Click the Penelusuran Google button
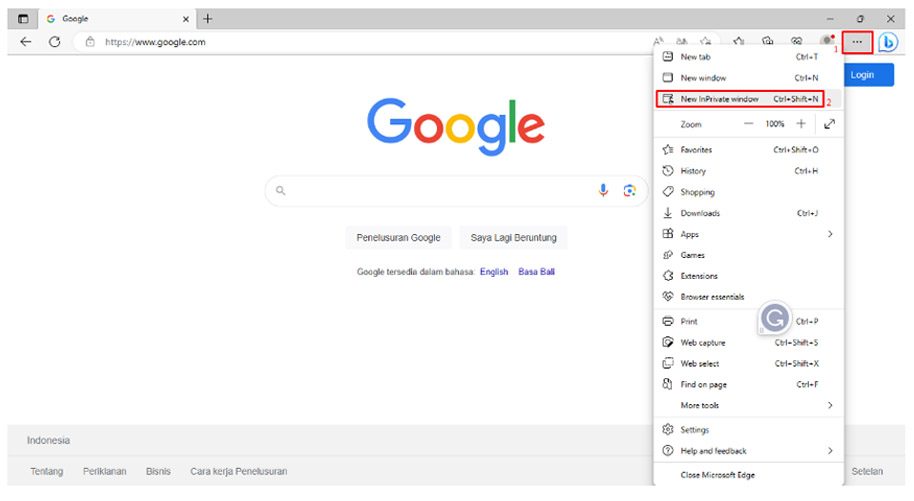Screen dimensions: 914x501 click(398, 238)
